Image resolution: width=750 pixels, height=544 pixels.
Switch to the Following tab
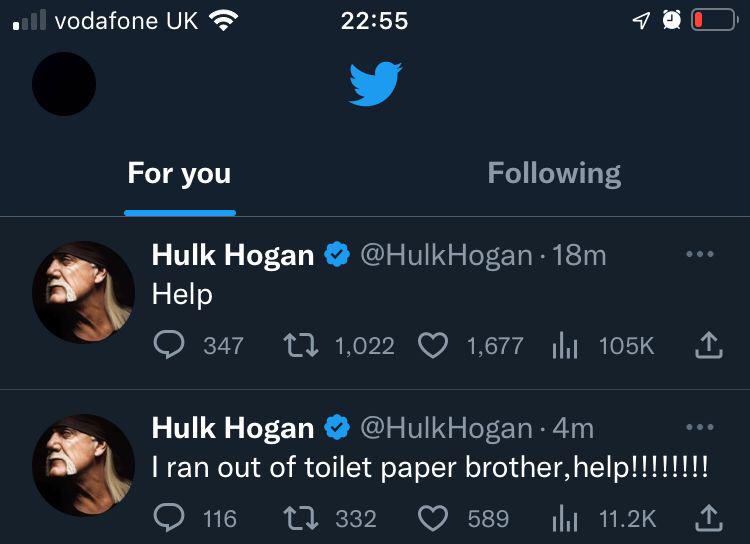tap(554, 174)
